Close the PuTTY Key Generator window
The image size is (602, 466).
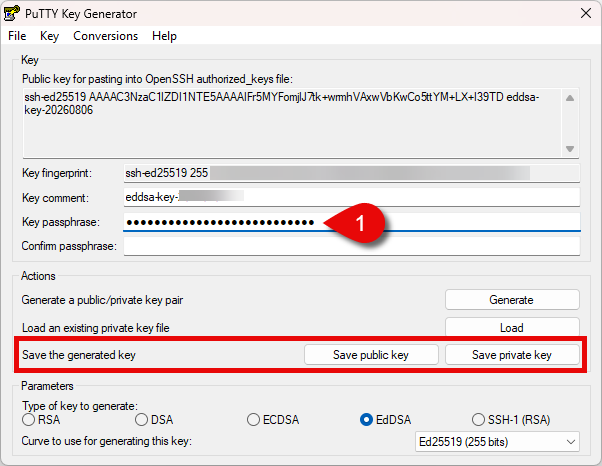pyautogui.click(x=586, y=13)
